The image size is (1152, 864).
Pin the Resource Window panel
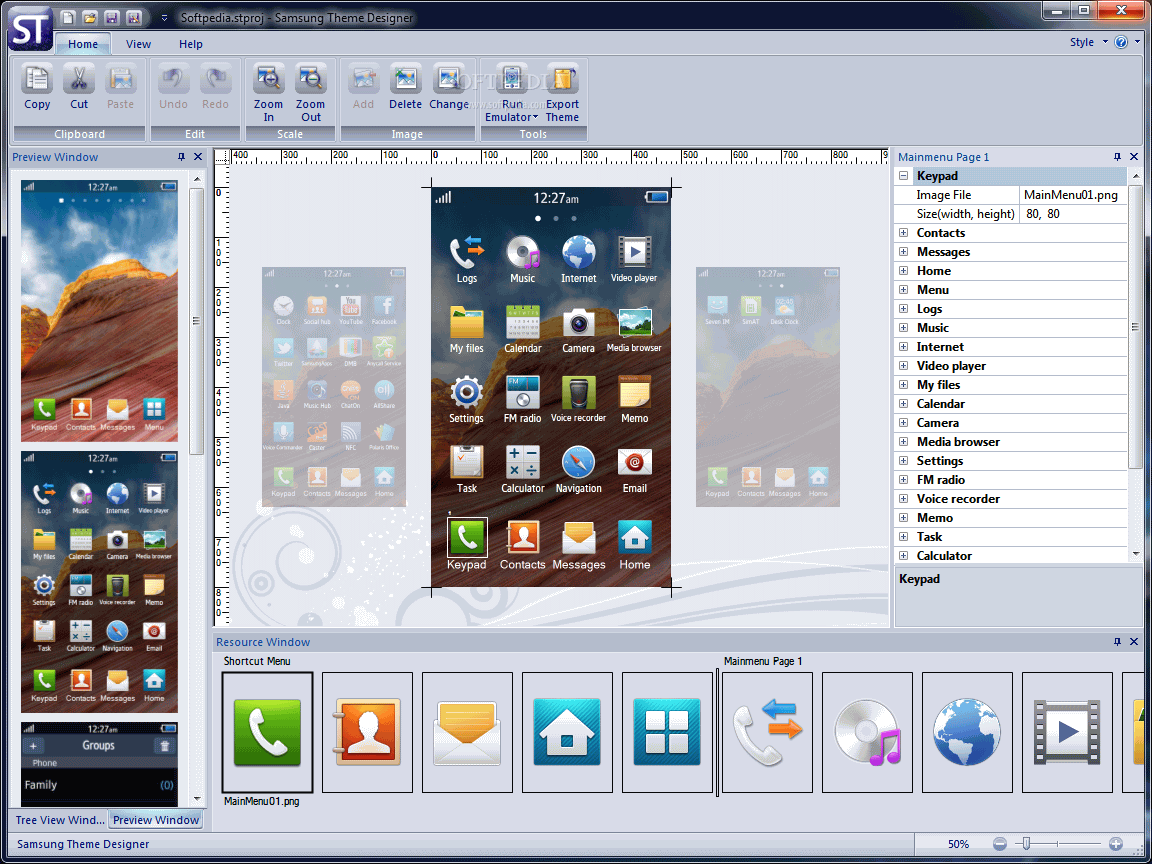click(1117, 641)
